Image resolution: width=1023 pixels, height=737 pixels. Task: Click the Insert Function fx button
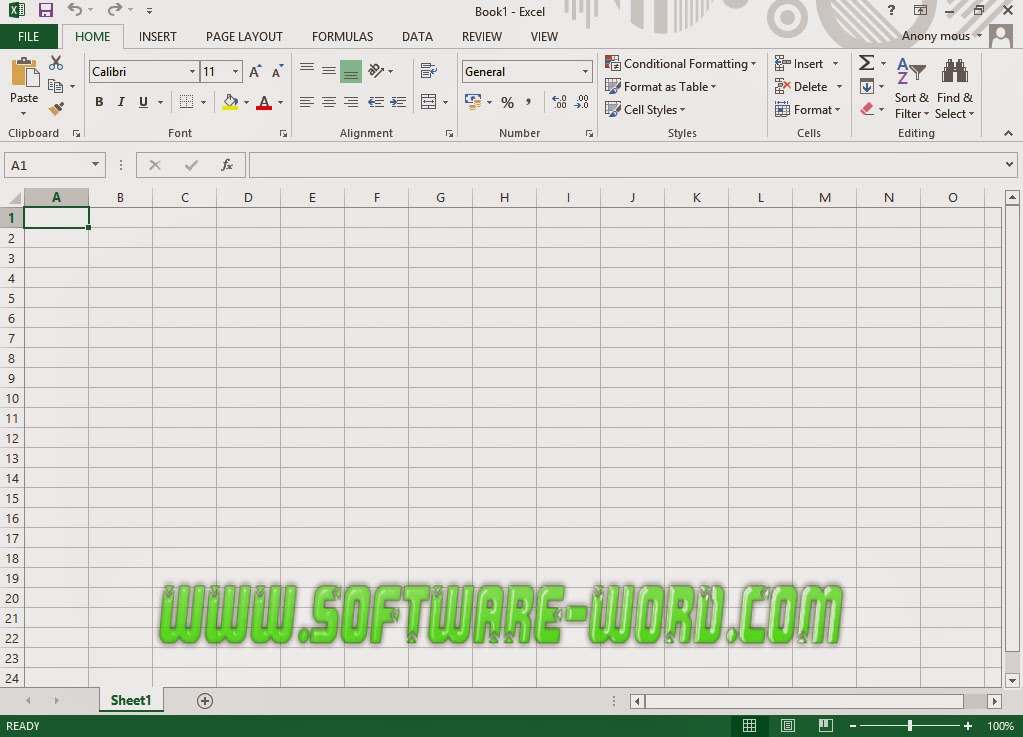coord(227,165)
